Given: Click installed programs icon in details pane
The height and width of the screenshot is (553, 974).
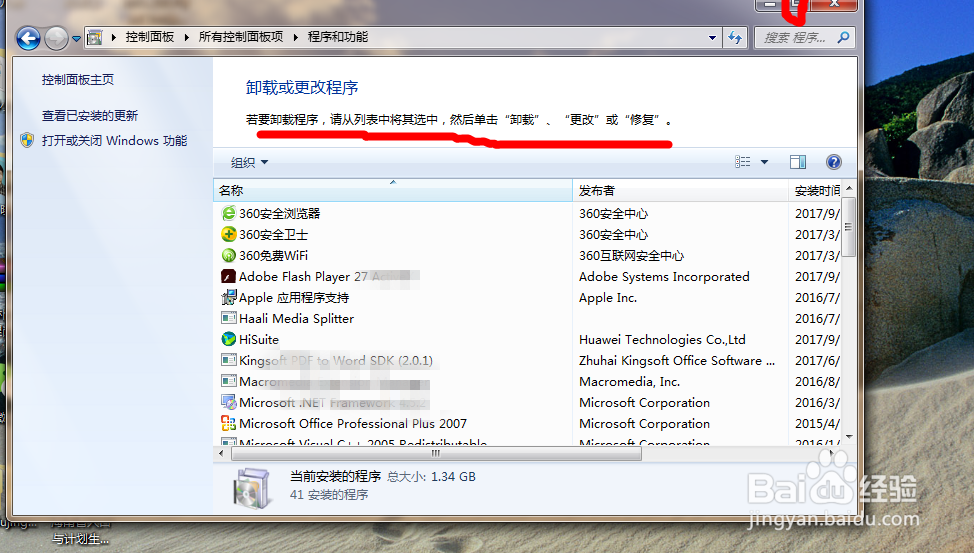Looking at the screenshot, I should (252, 488).
